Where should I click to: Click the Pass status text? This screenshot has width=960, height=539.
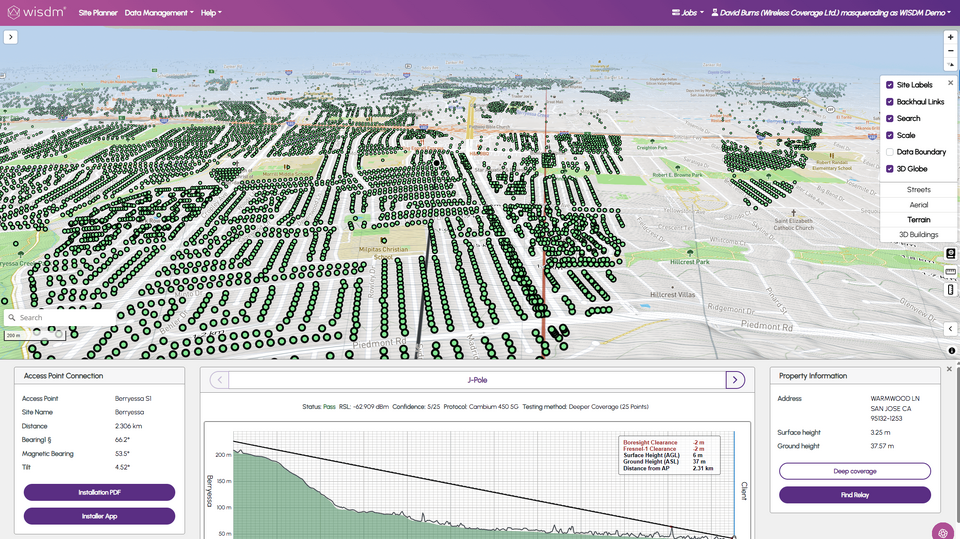(329, 407)
